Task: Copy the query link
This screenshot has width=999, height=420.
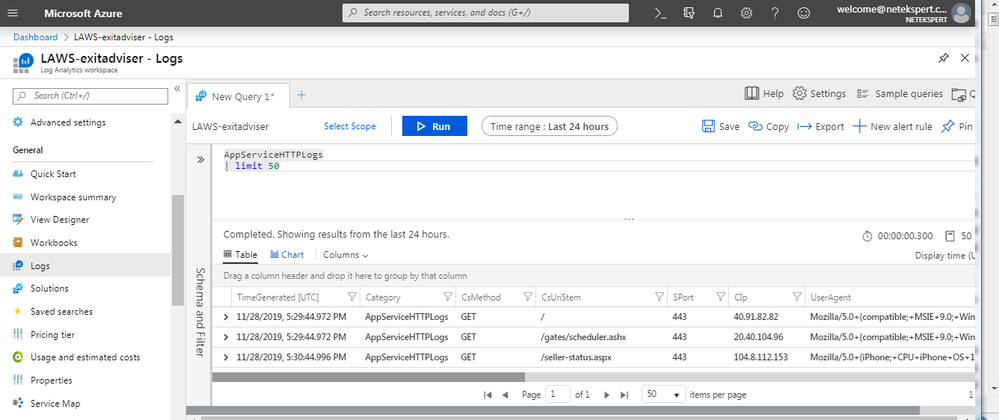Action: point(768,126)
